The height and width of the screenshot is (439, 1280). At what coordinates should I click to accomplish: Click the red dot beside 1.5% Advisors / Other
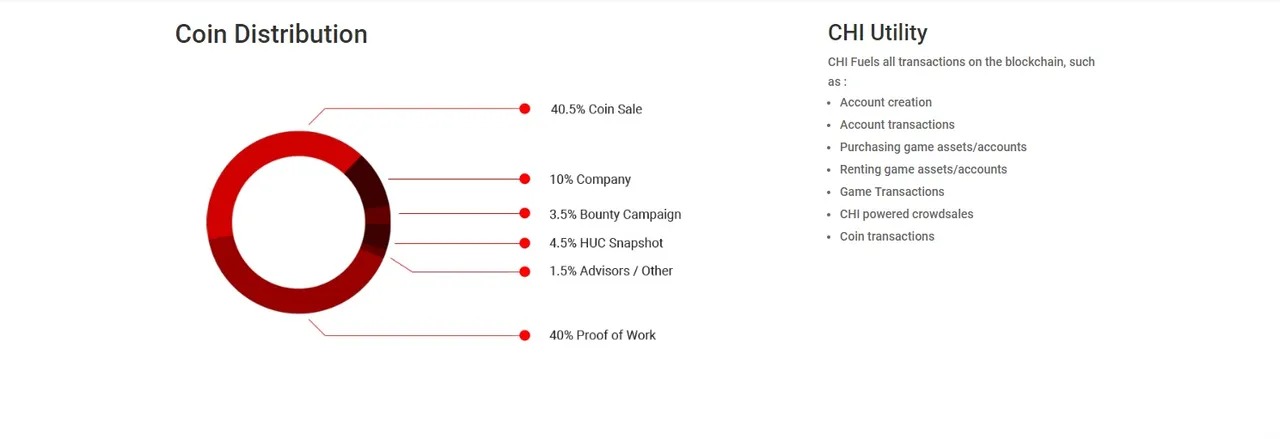pos(524,271)
